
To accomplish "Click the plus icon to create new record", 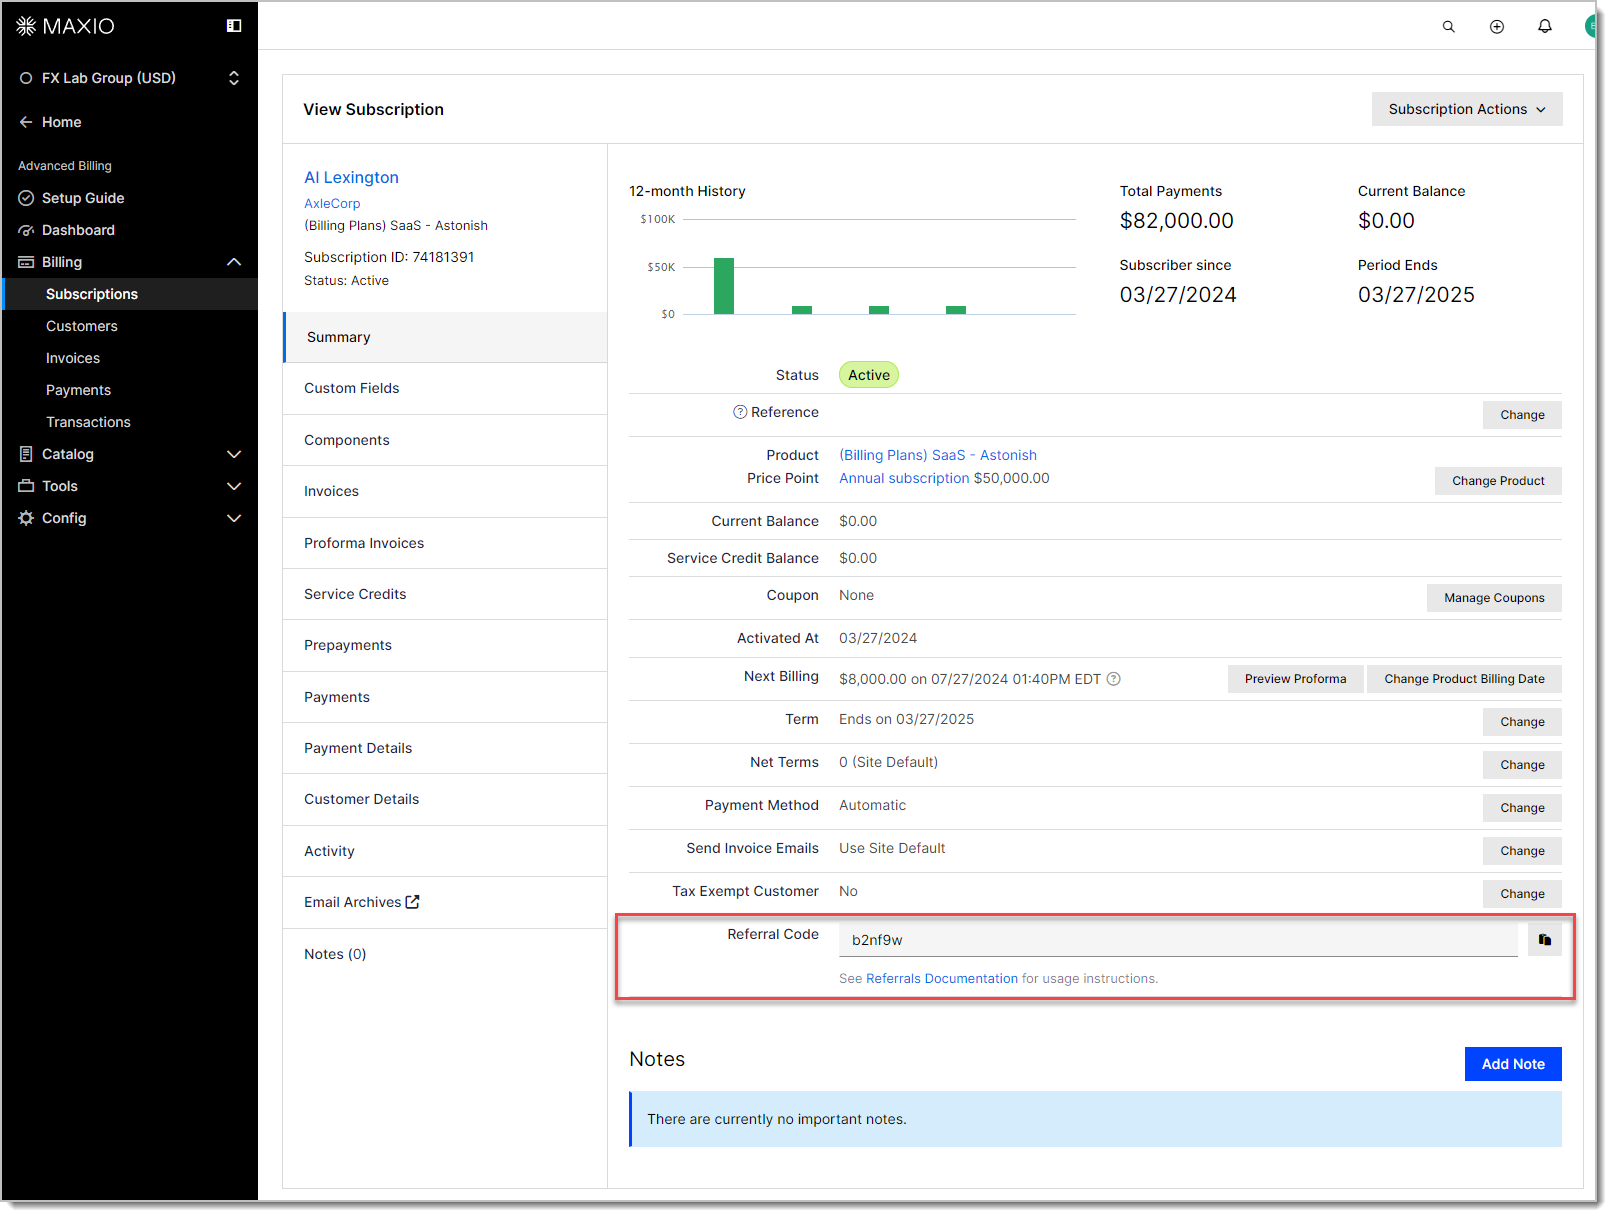I will [1497, 26].
